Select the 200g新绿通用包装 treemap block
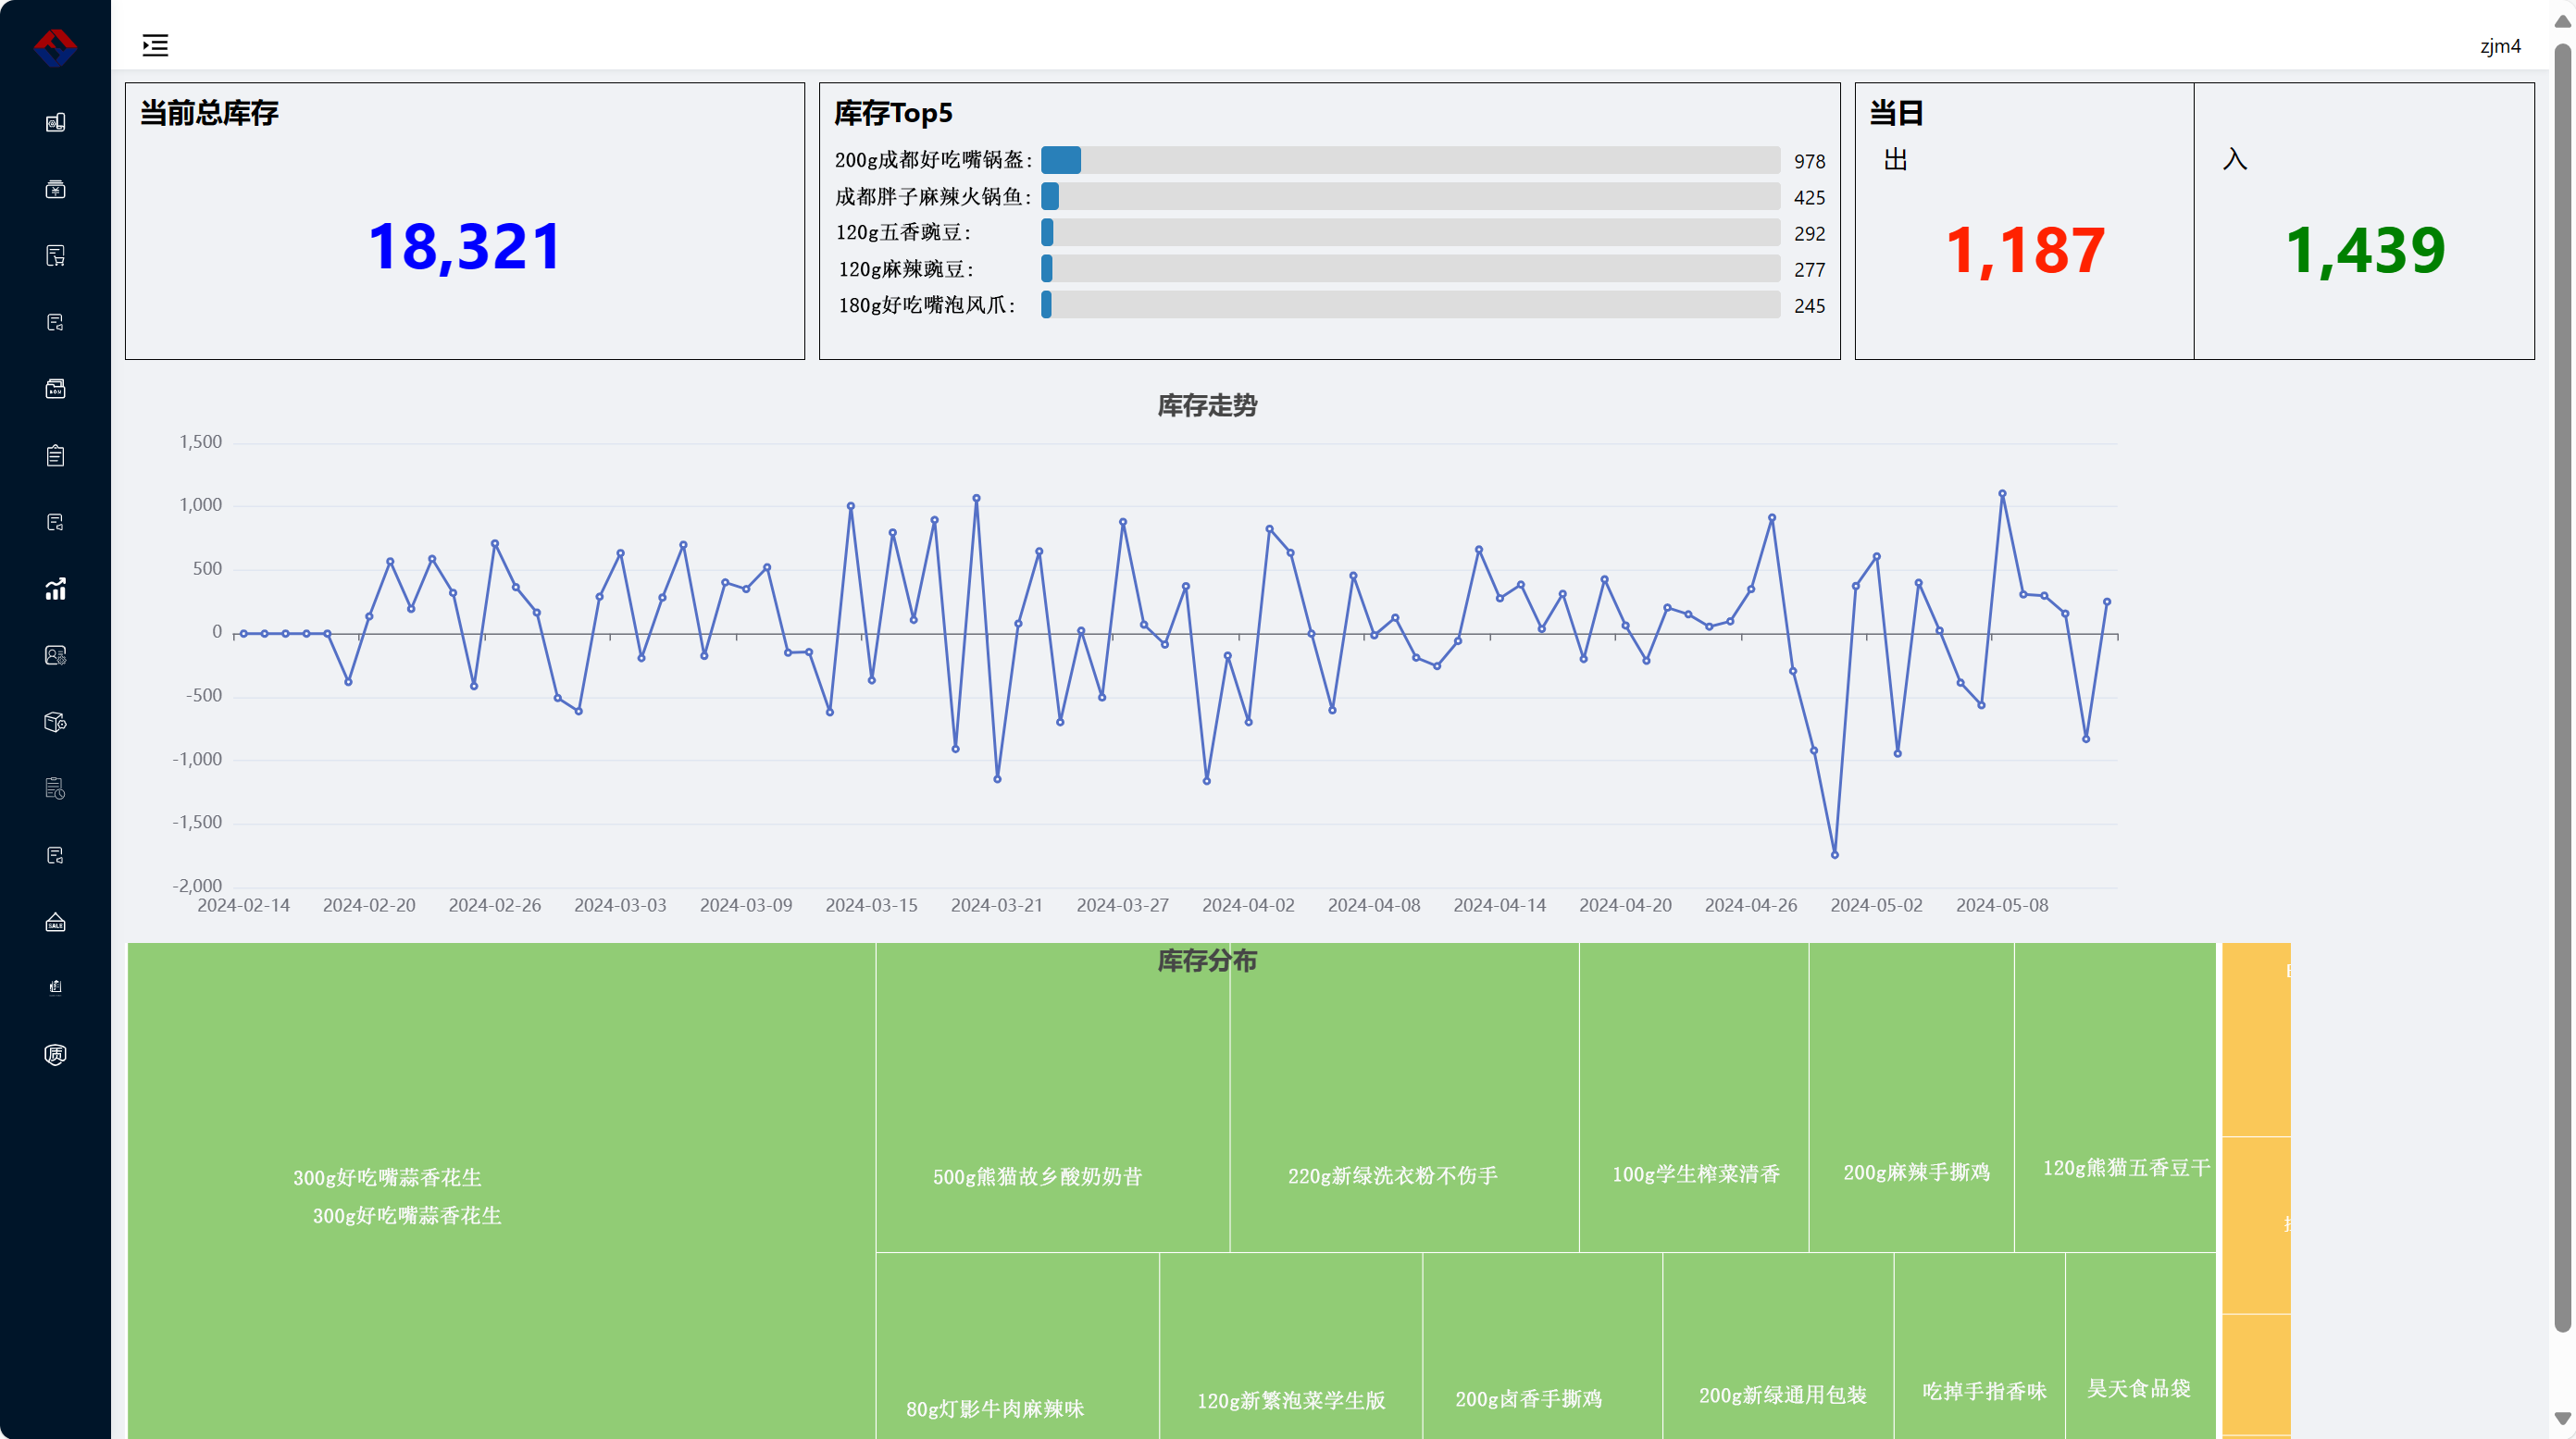This screenshot has height=1439, width=2576. (1779, 1346)
